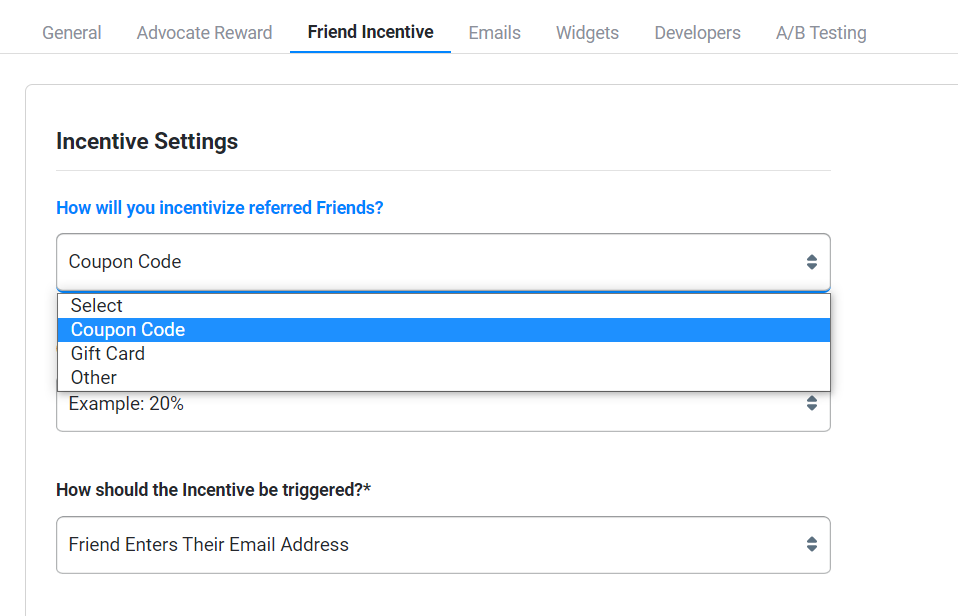This screenshot has height=616, width=958.
Task: Click the 'How will you incentivize referred Friends?' label
Action: click(220, 208)
